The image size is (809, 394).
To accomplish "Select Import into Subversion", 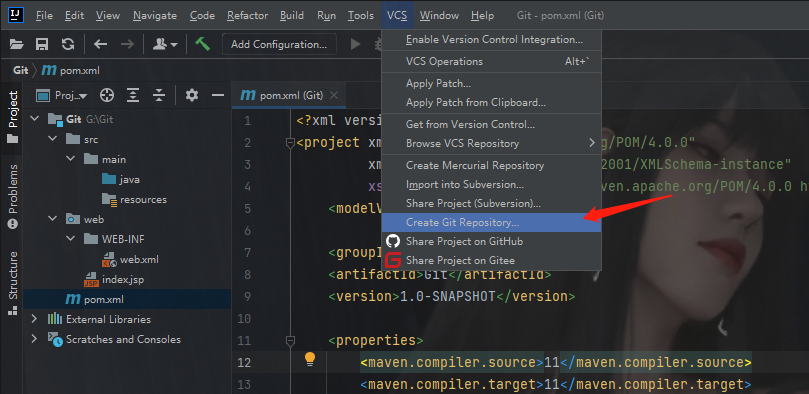I will 491,185.
